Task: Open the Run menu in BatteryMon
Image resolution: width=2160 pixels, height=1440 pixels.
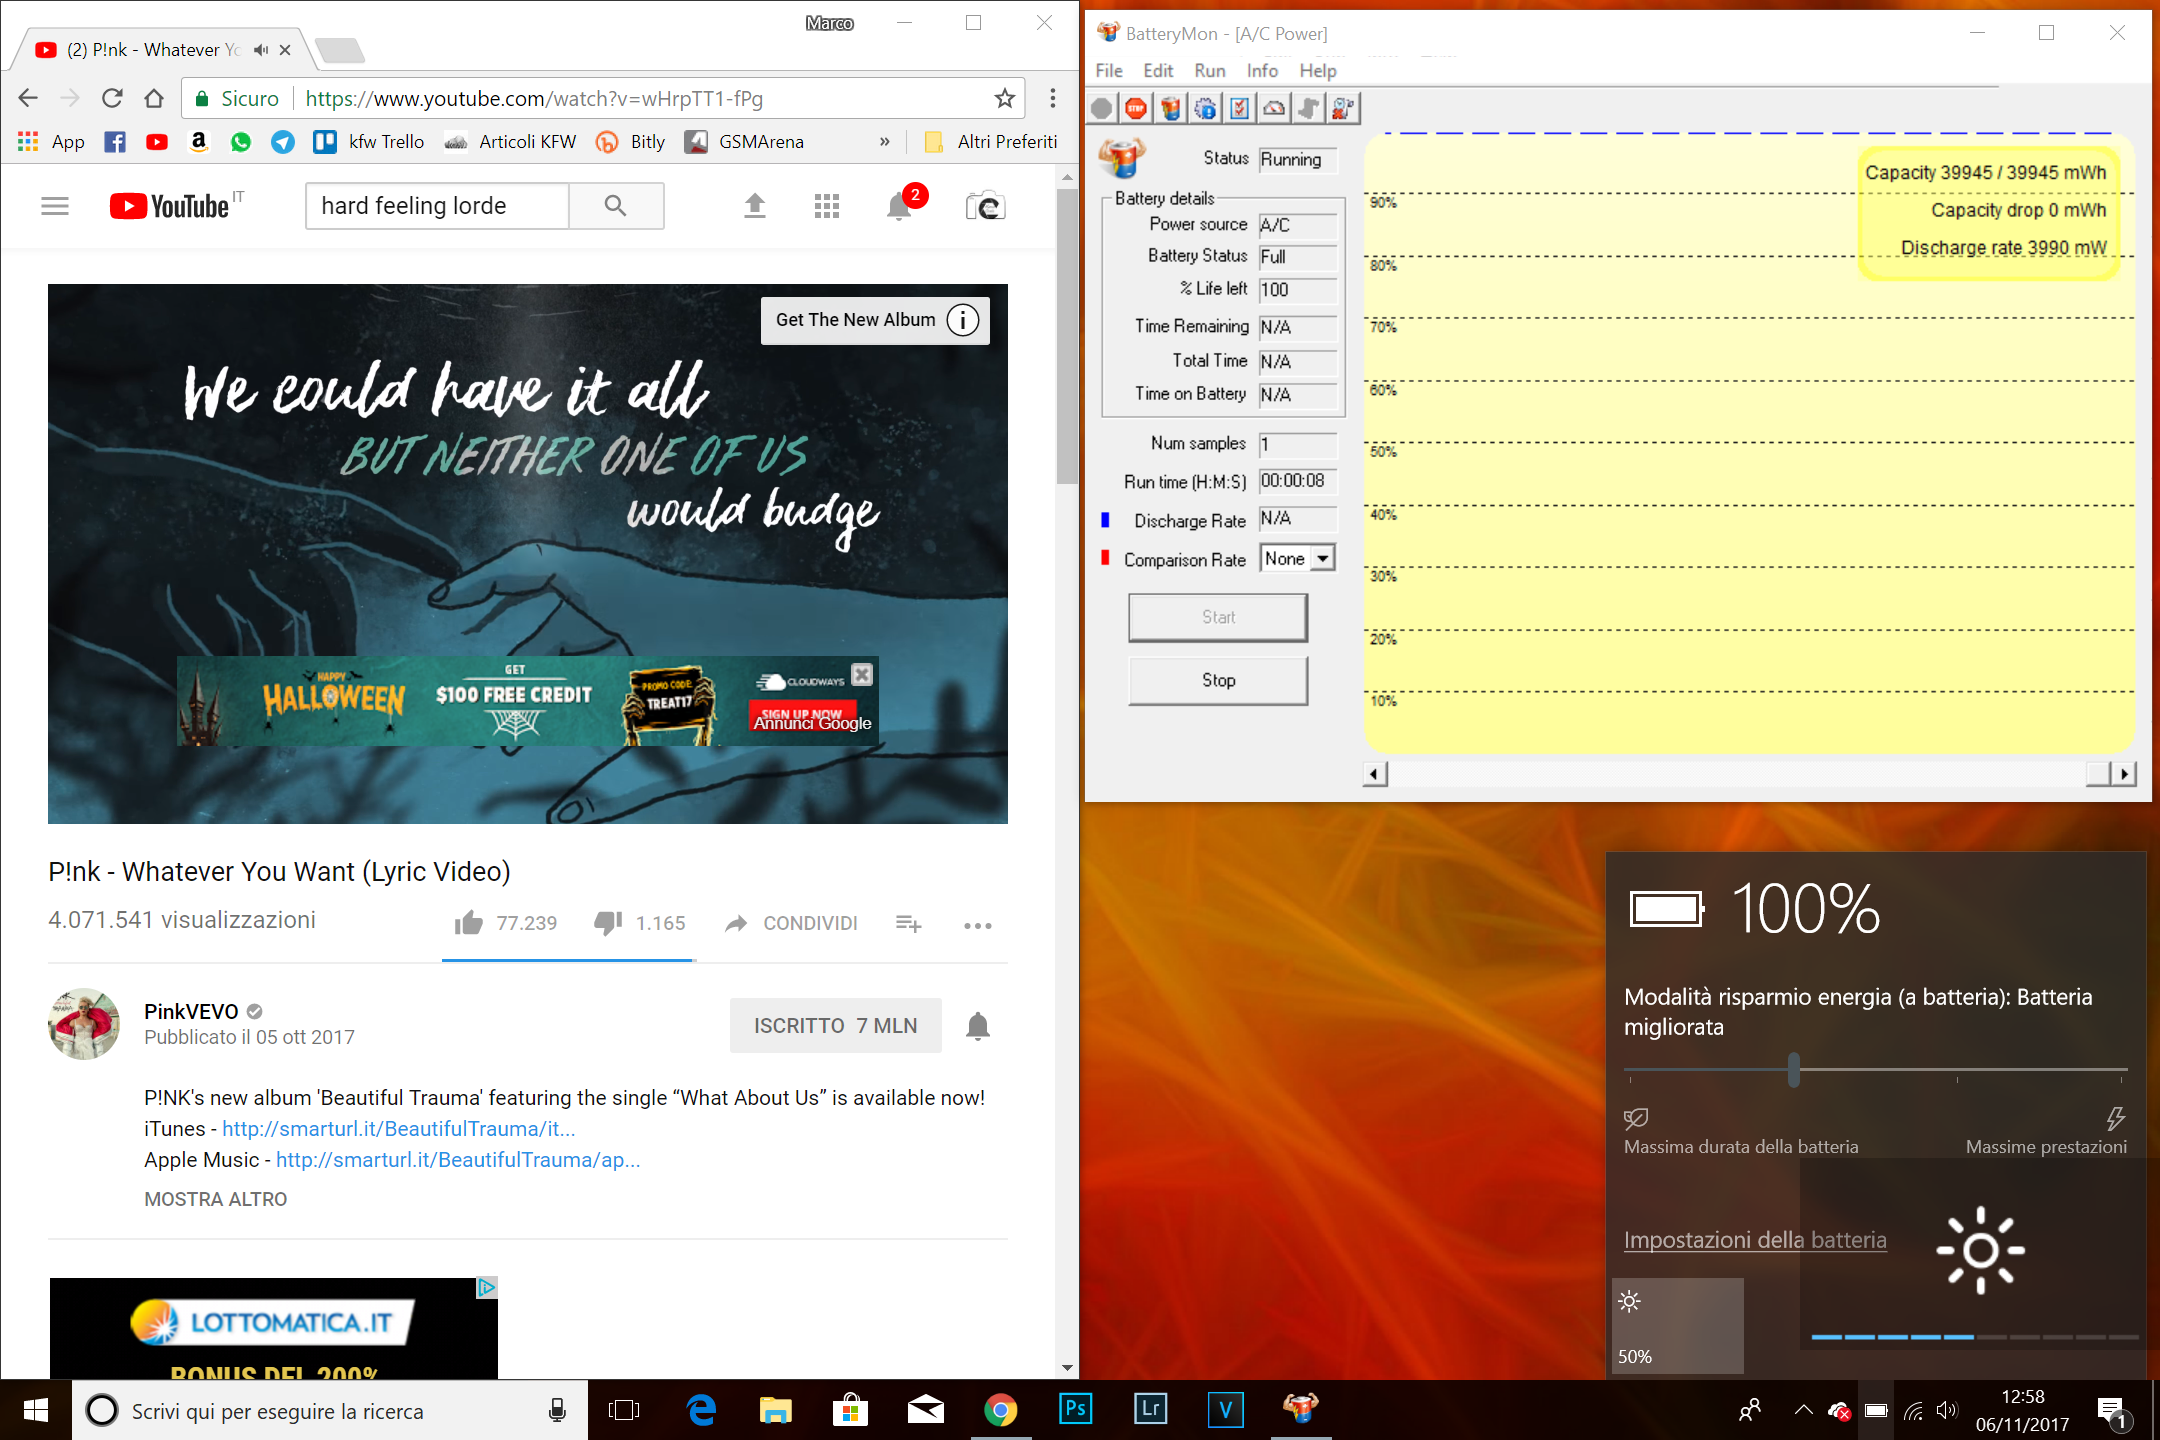Action: [x=1209, y=70]
